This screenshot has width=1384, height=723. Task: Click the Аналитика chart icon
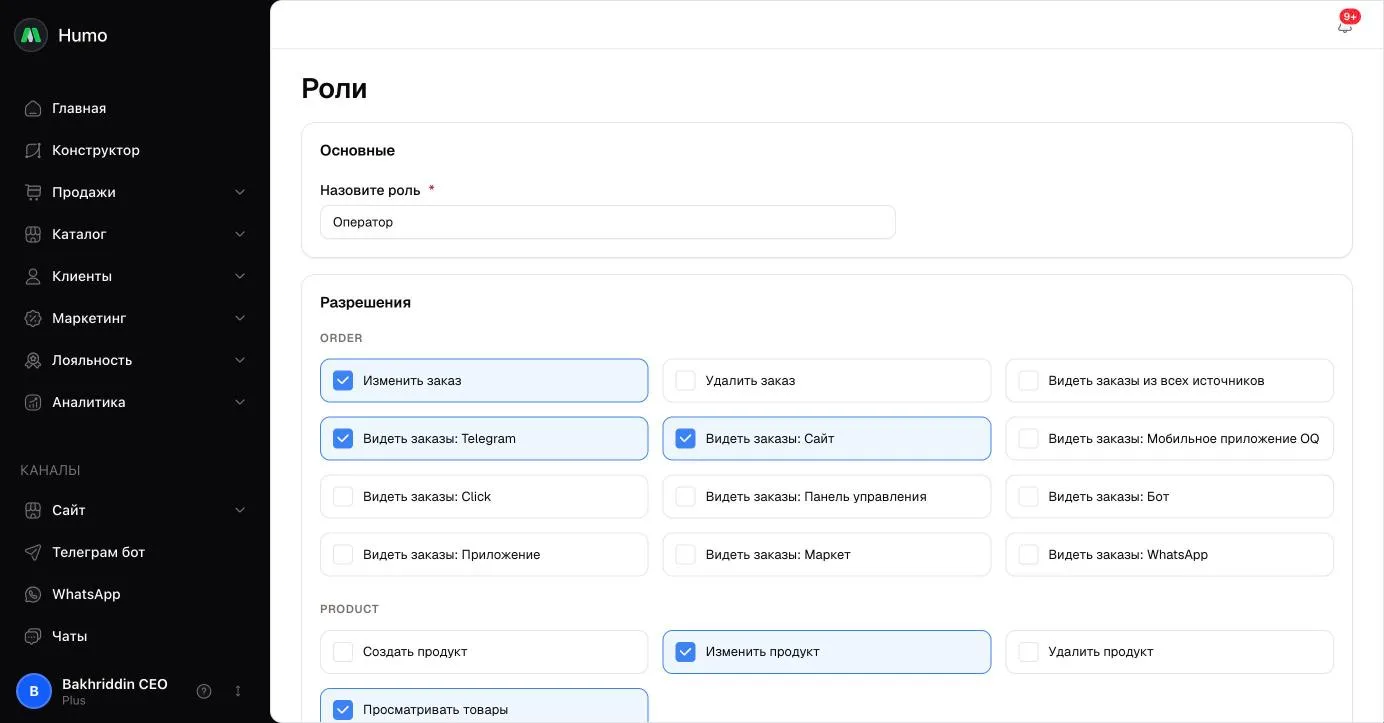[33, 402]
